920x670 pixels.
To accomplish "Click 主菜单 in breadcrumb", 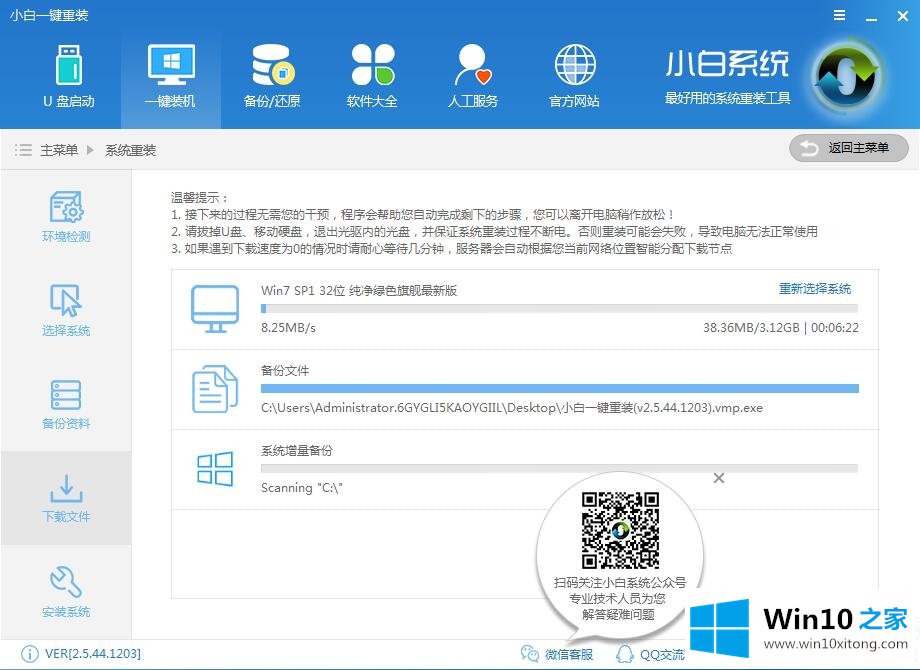I will 59,150.
